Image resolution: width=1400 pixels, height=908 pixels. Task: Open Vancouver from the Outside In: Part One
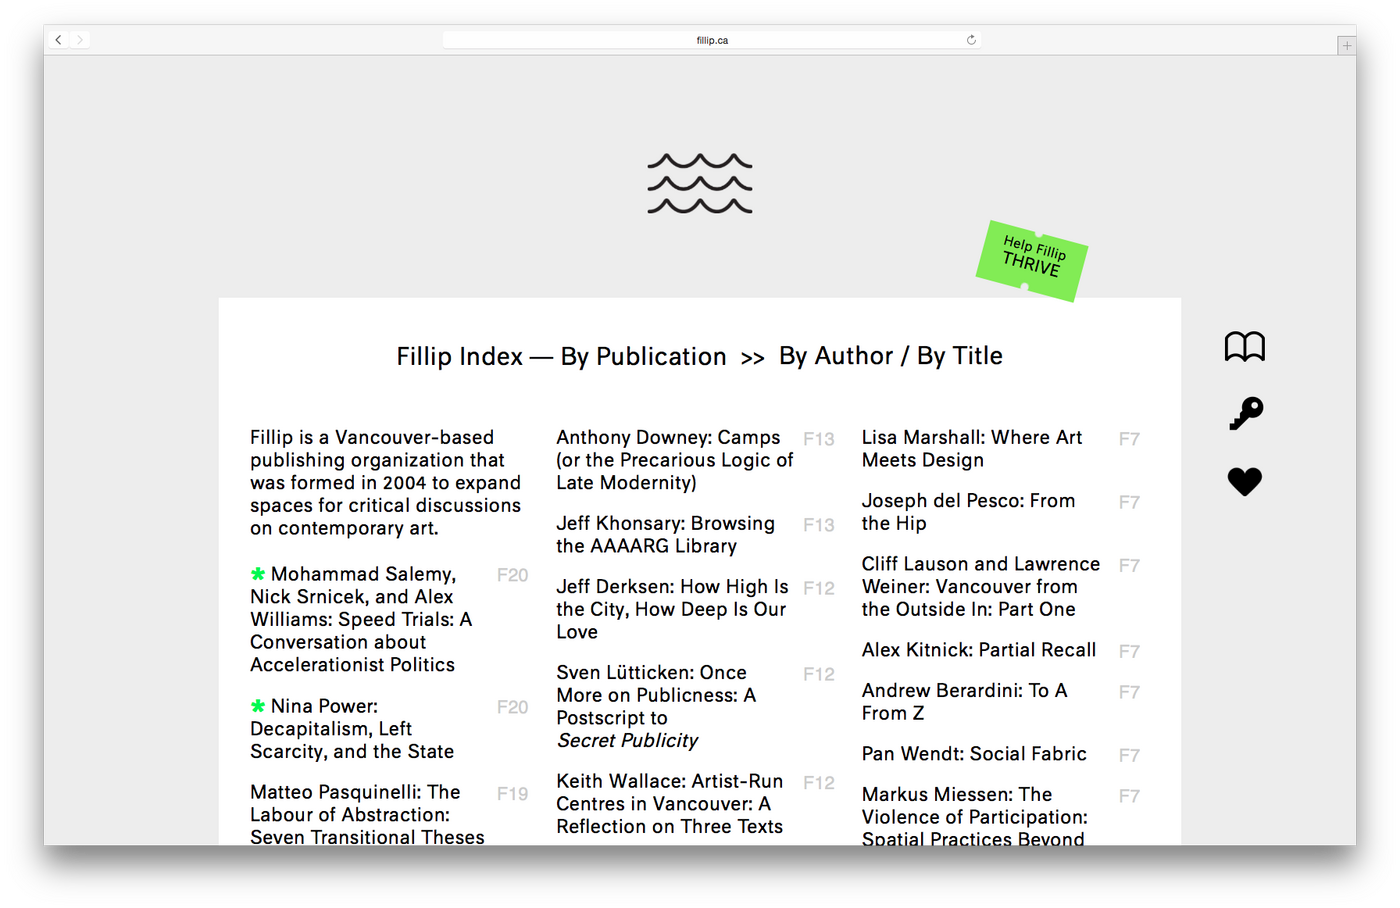[981, 587]
